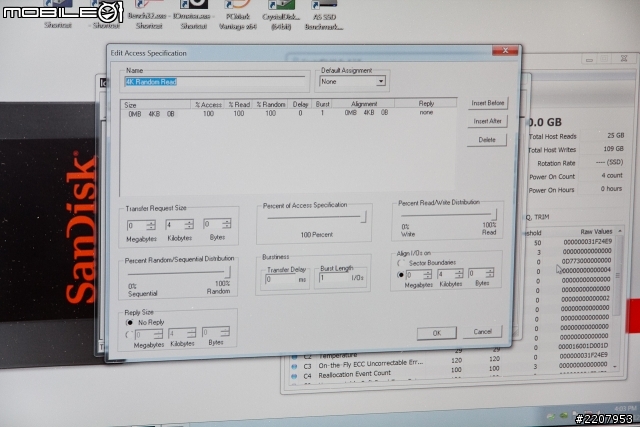Click the % Read column header
640x427 pixels.
[x=239, y=105]
